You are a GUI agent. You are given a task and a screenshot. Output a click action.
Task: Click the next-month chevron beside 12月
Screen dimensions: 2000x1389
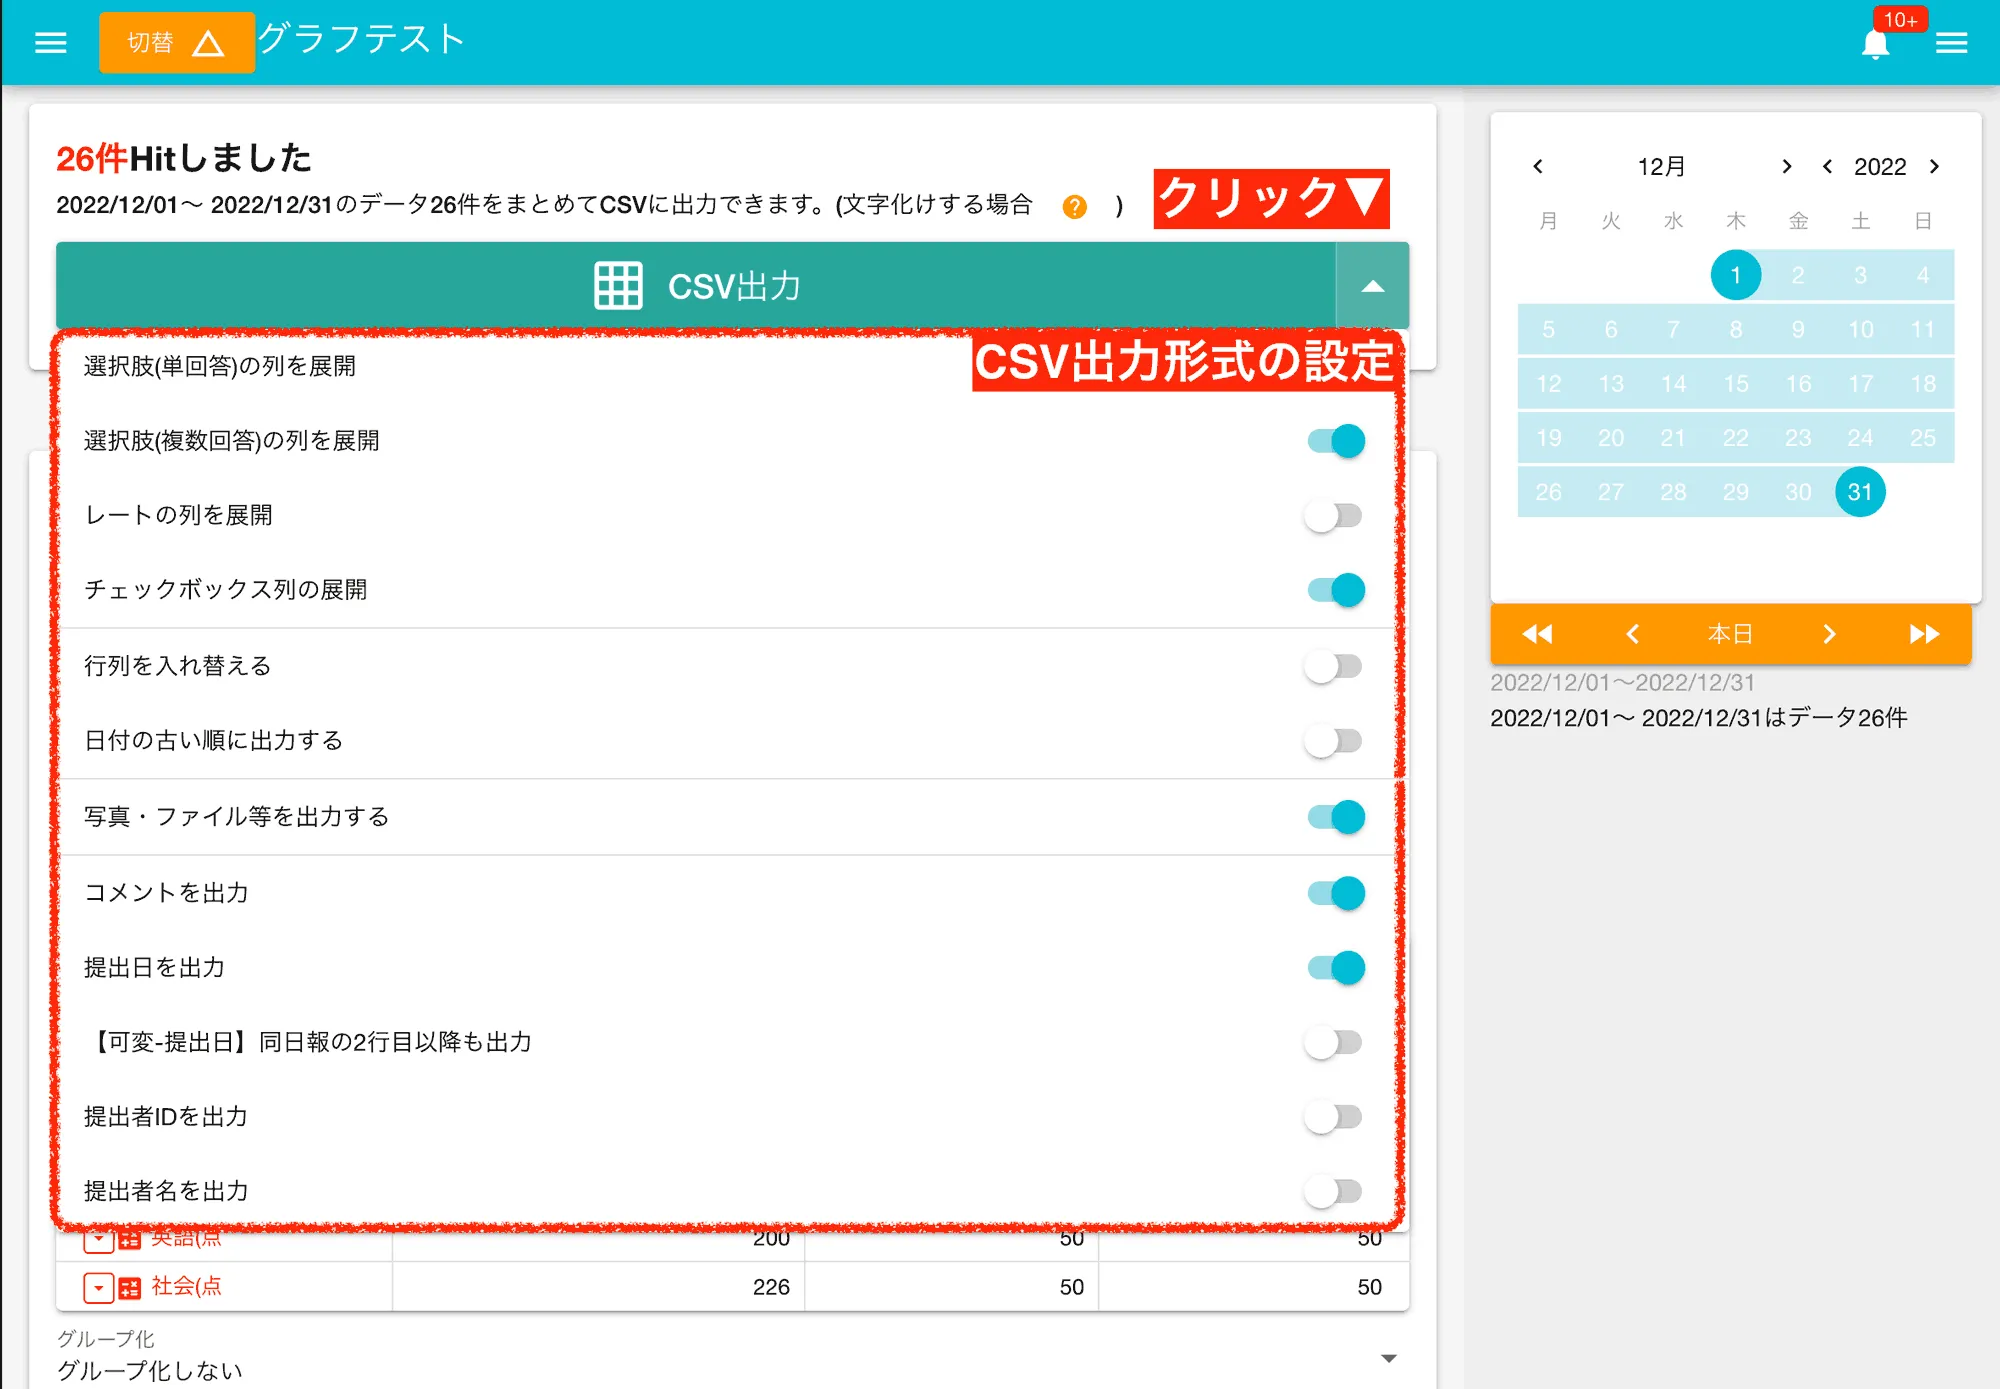coord(1786,167)
